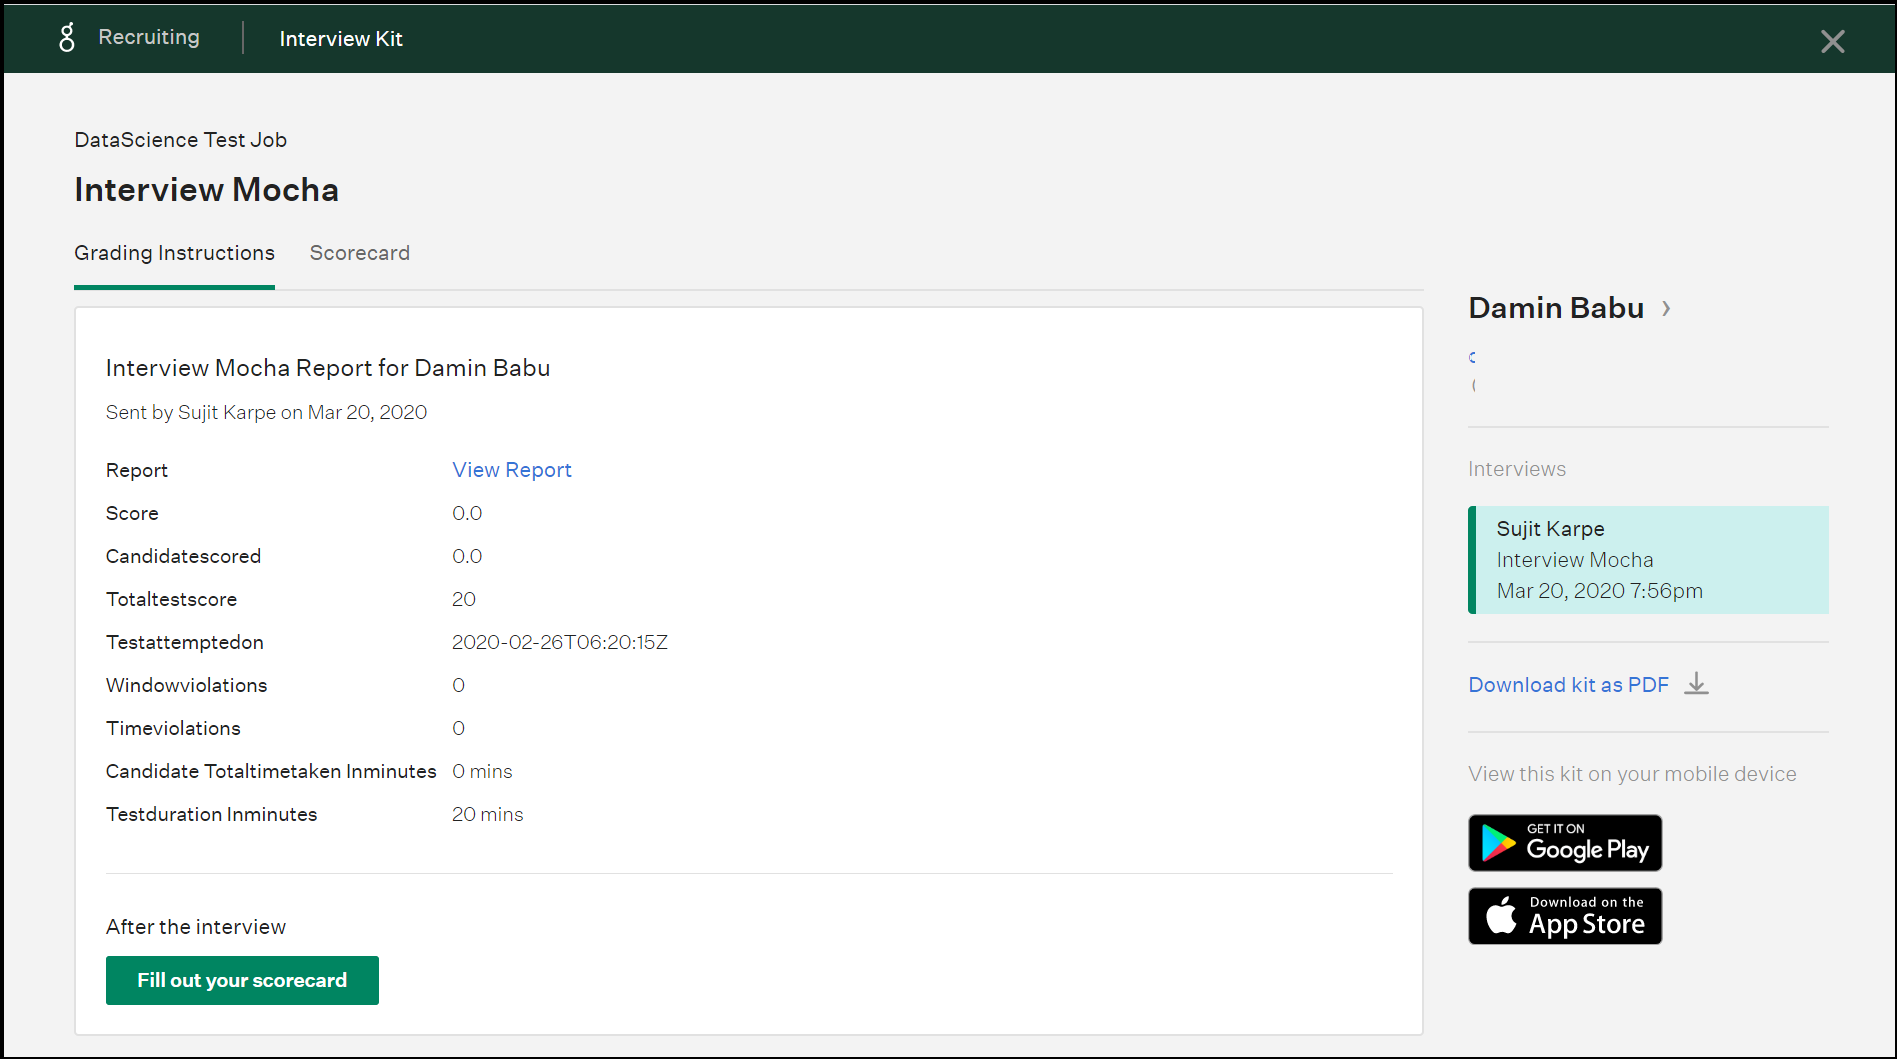Click the Interviews sidebar heading
This screenshot has height=1059, width=1897.
point(1517,469)
